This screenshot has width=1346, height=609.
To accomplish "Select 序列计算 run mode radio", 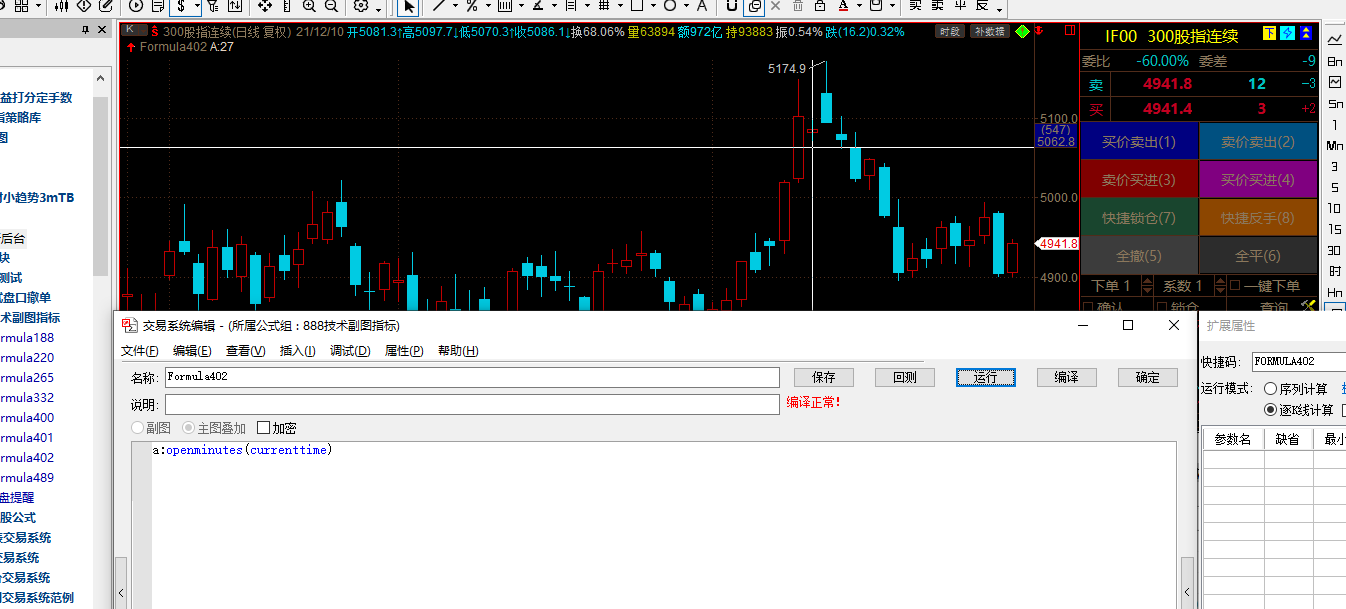I will point(1270,389).
